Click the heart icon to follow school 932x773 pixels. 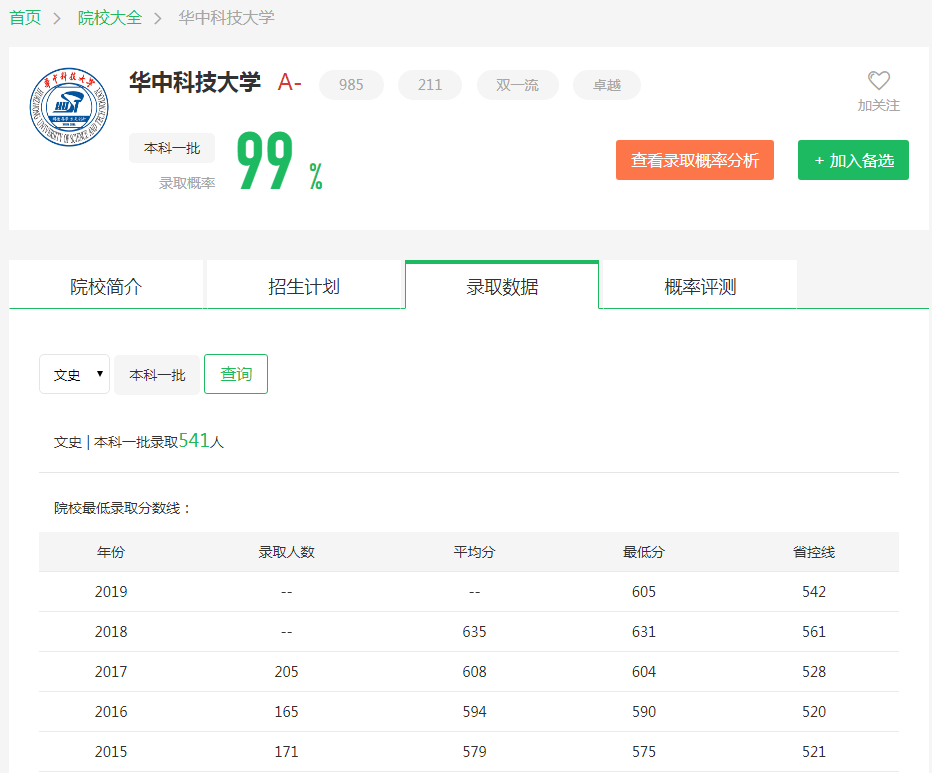(x=879, y=80)
